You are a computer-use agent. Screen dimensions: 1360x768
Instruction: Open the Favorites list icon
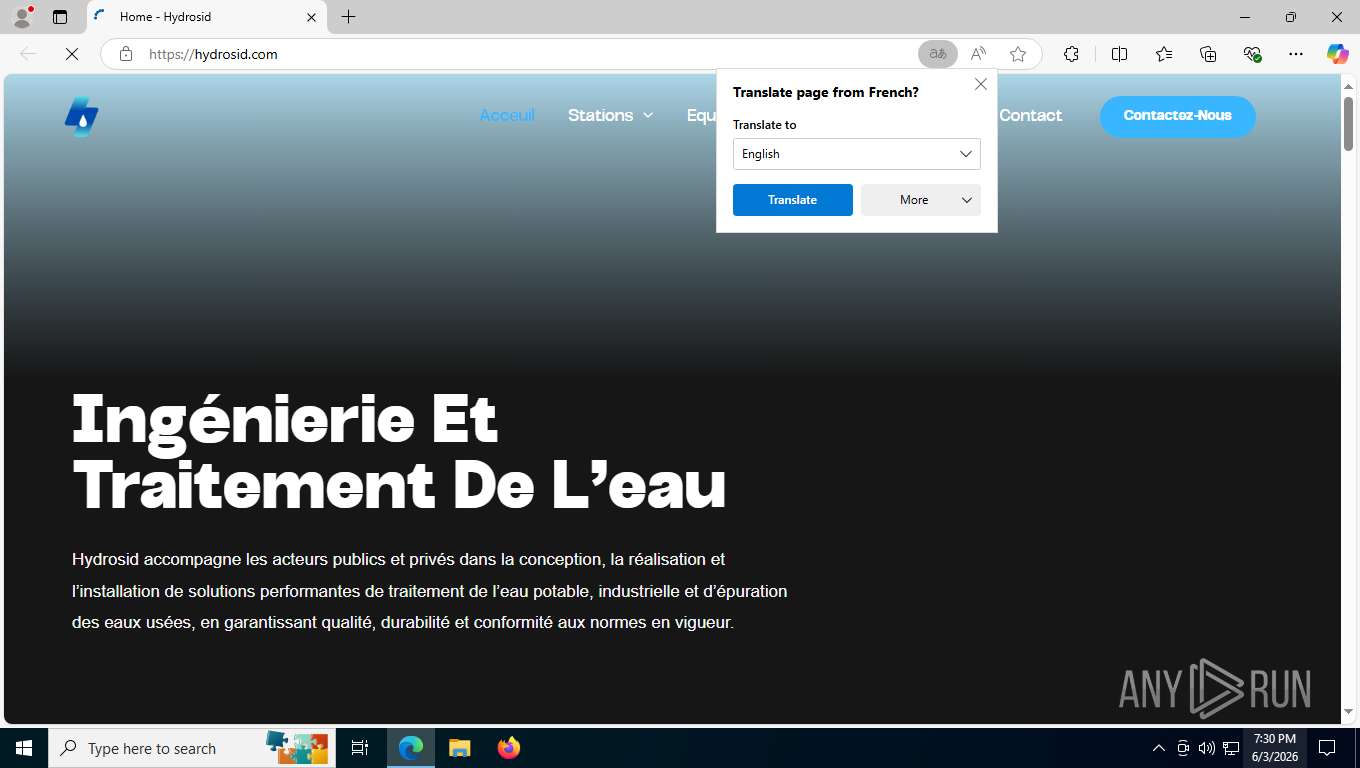pos(1164,54)
